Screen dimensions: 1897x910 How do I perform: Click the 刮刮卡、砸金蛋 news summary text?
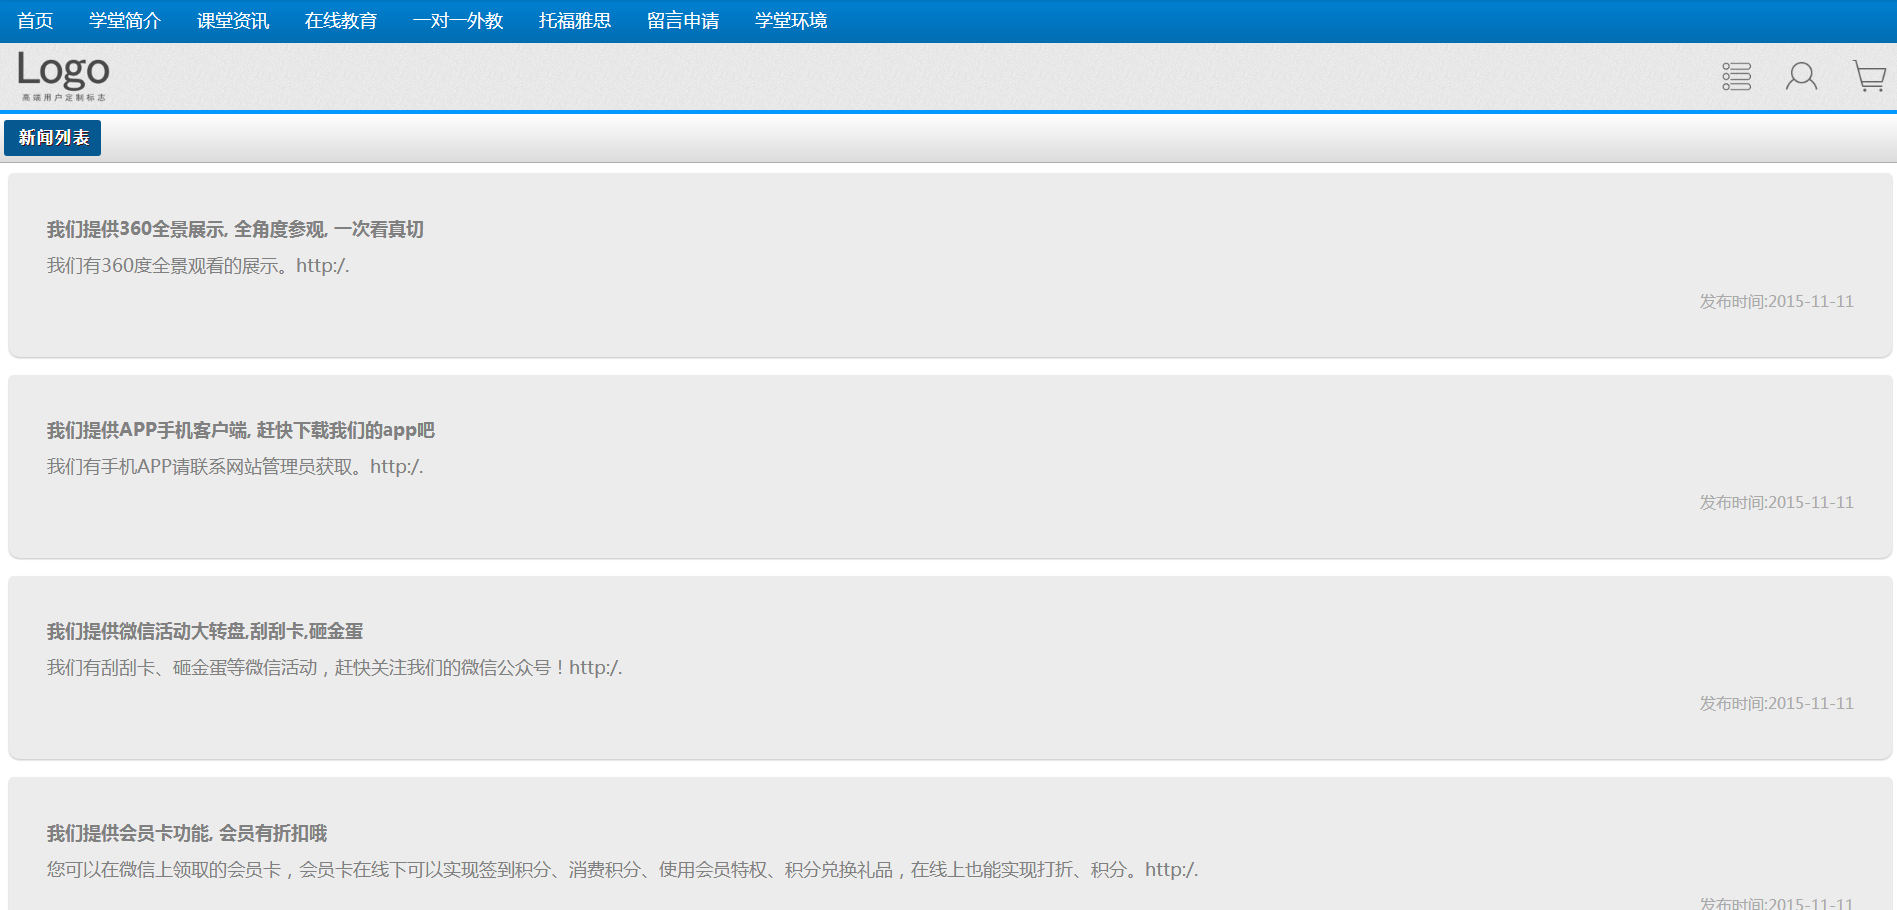[334, 668]
